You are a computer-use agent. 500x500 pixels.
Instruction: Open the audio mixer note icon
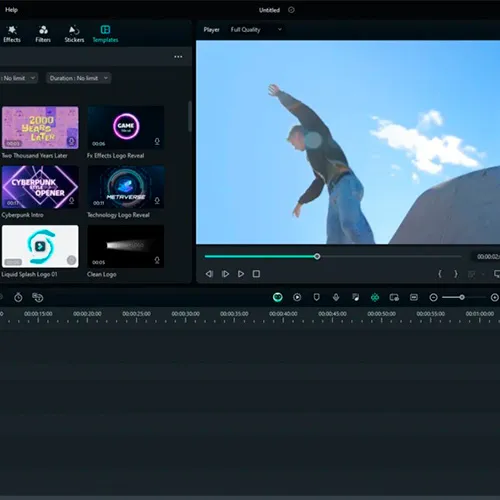click(356, 297)
